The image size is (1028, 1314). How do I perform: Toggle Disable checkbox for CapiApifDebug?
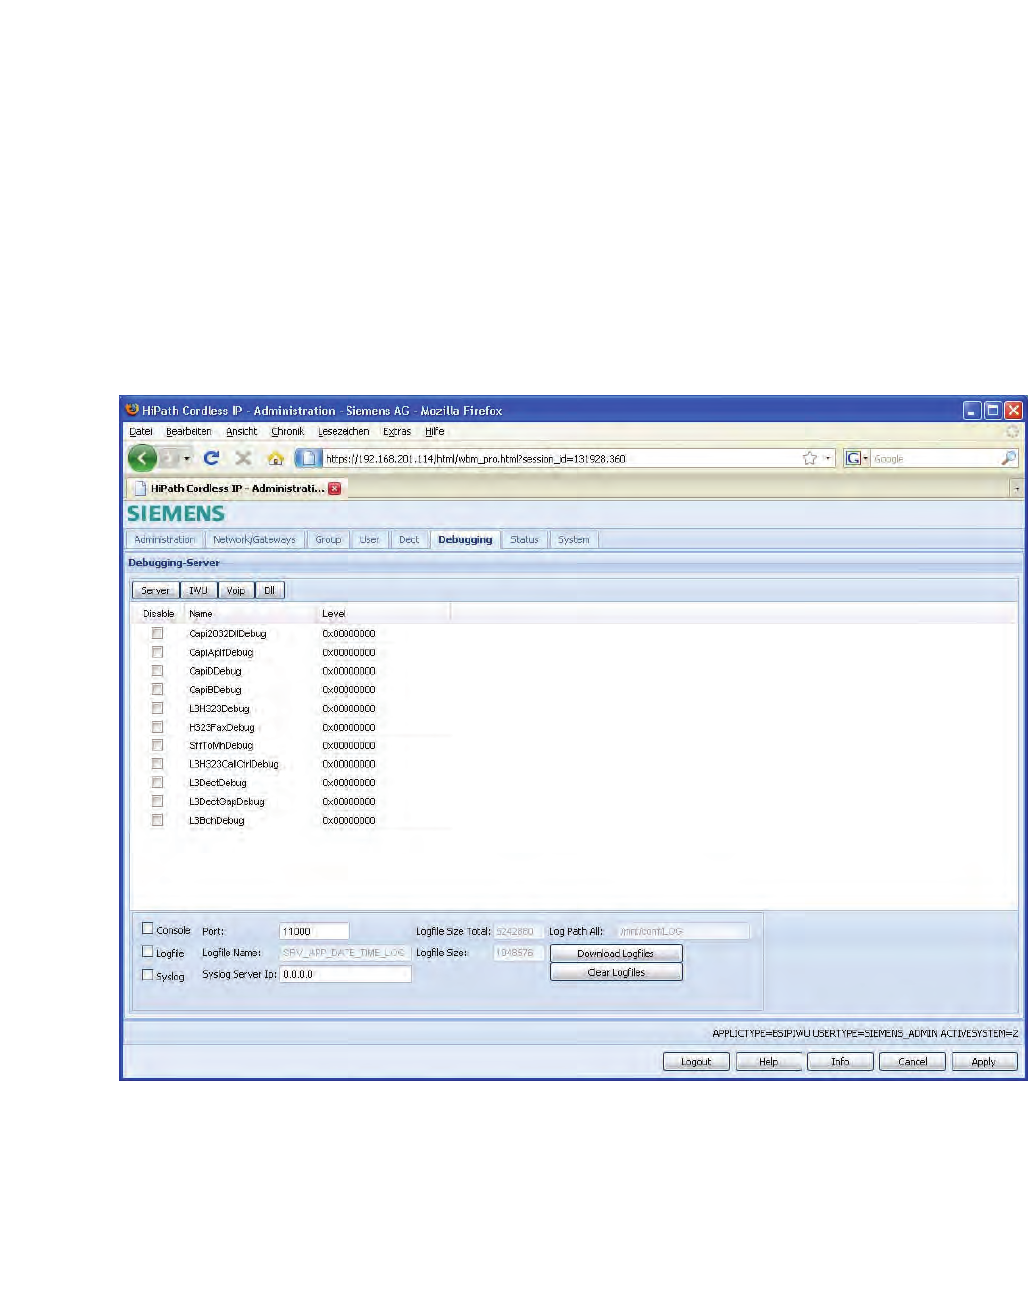click(x=157, y=652)
